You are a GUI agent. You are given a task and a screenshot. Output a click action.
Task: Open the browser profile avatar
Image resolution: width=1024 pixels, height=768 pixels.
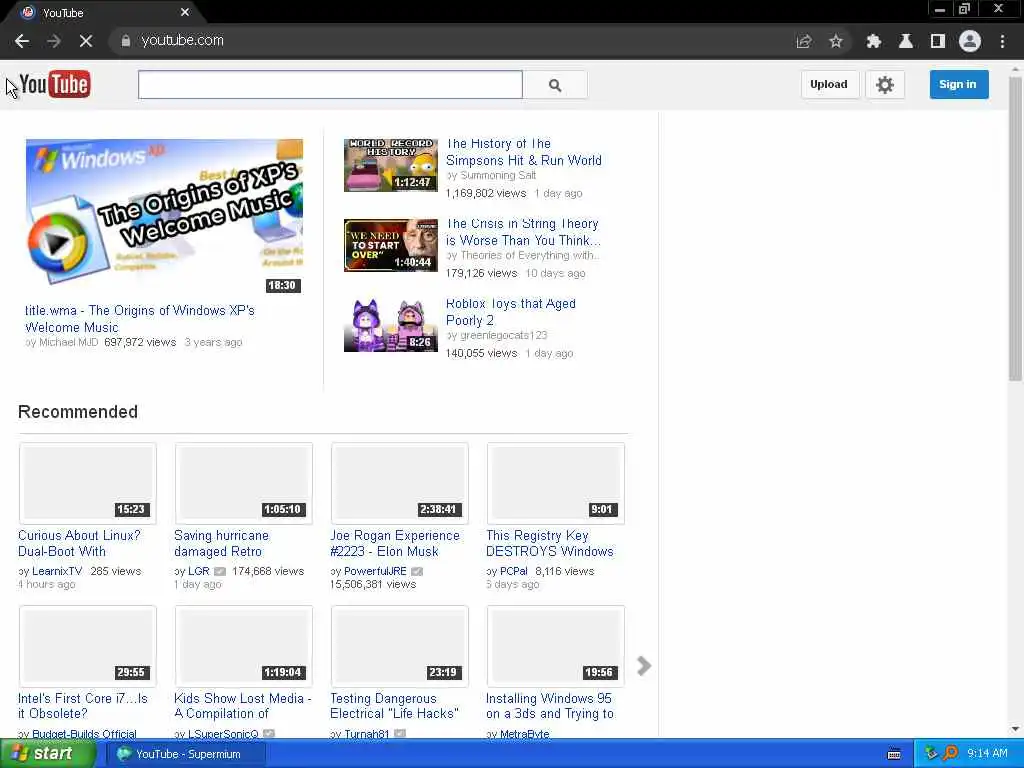(970, 41)
